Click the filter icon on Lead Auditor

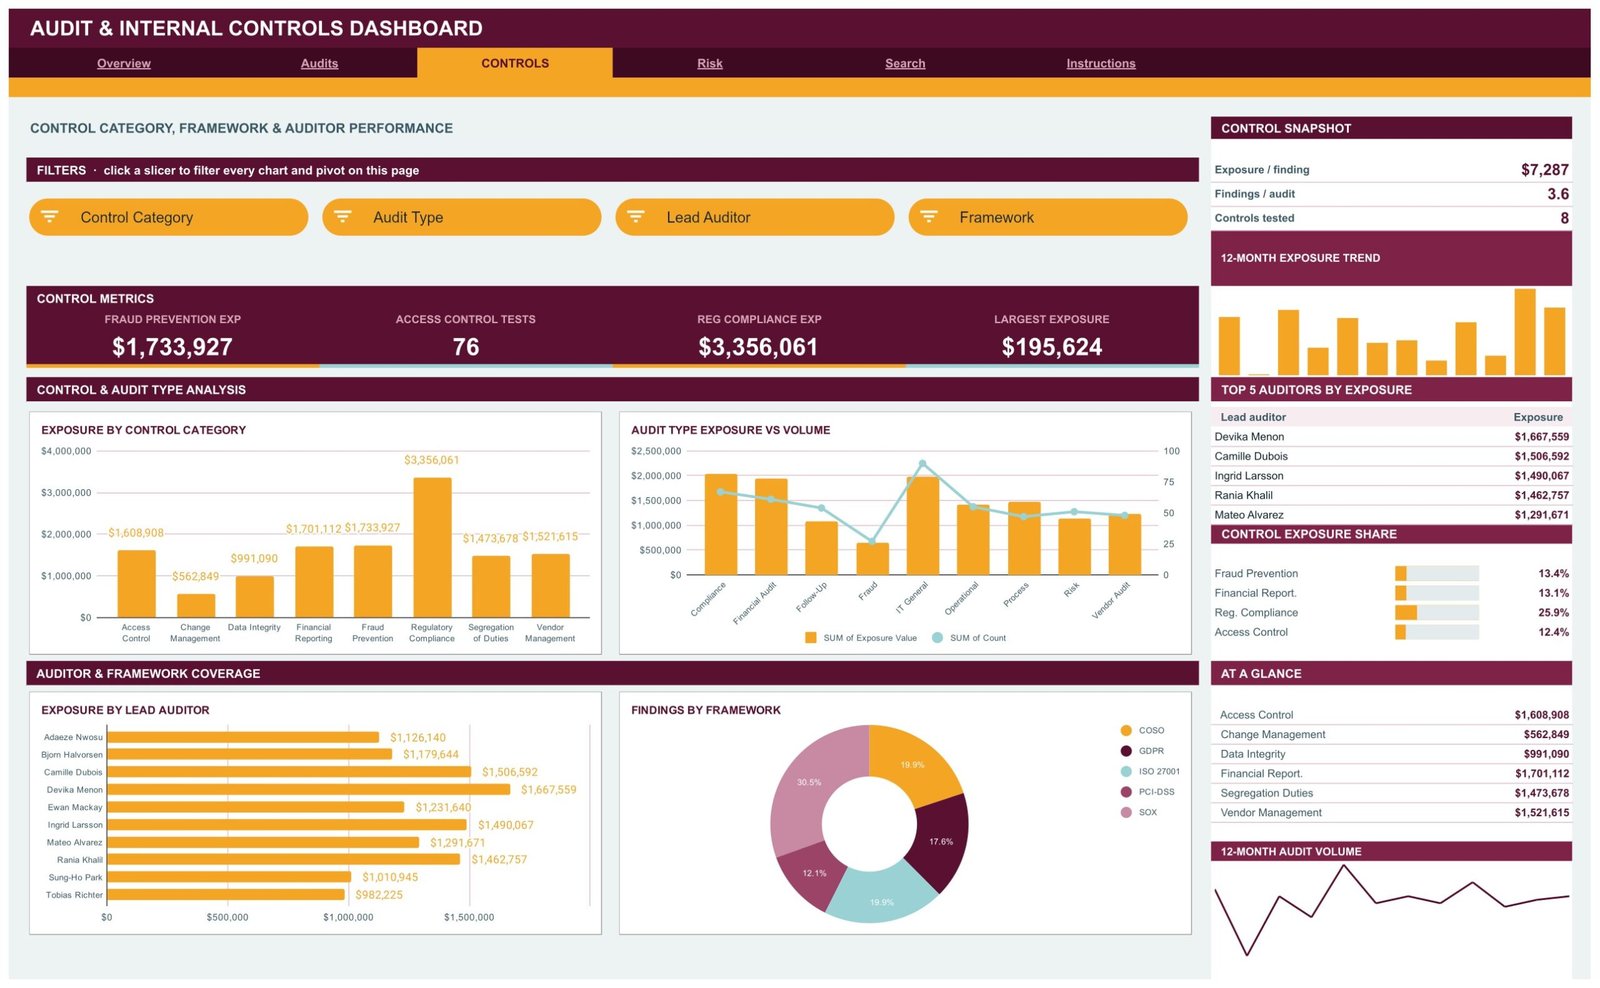pos(636,216)
